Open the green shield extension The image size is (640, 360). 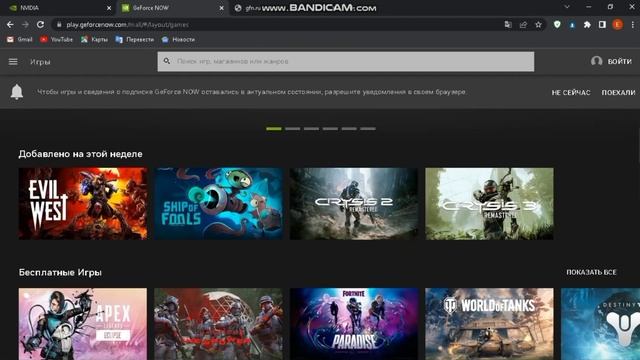click(557, 24)
